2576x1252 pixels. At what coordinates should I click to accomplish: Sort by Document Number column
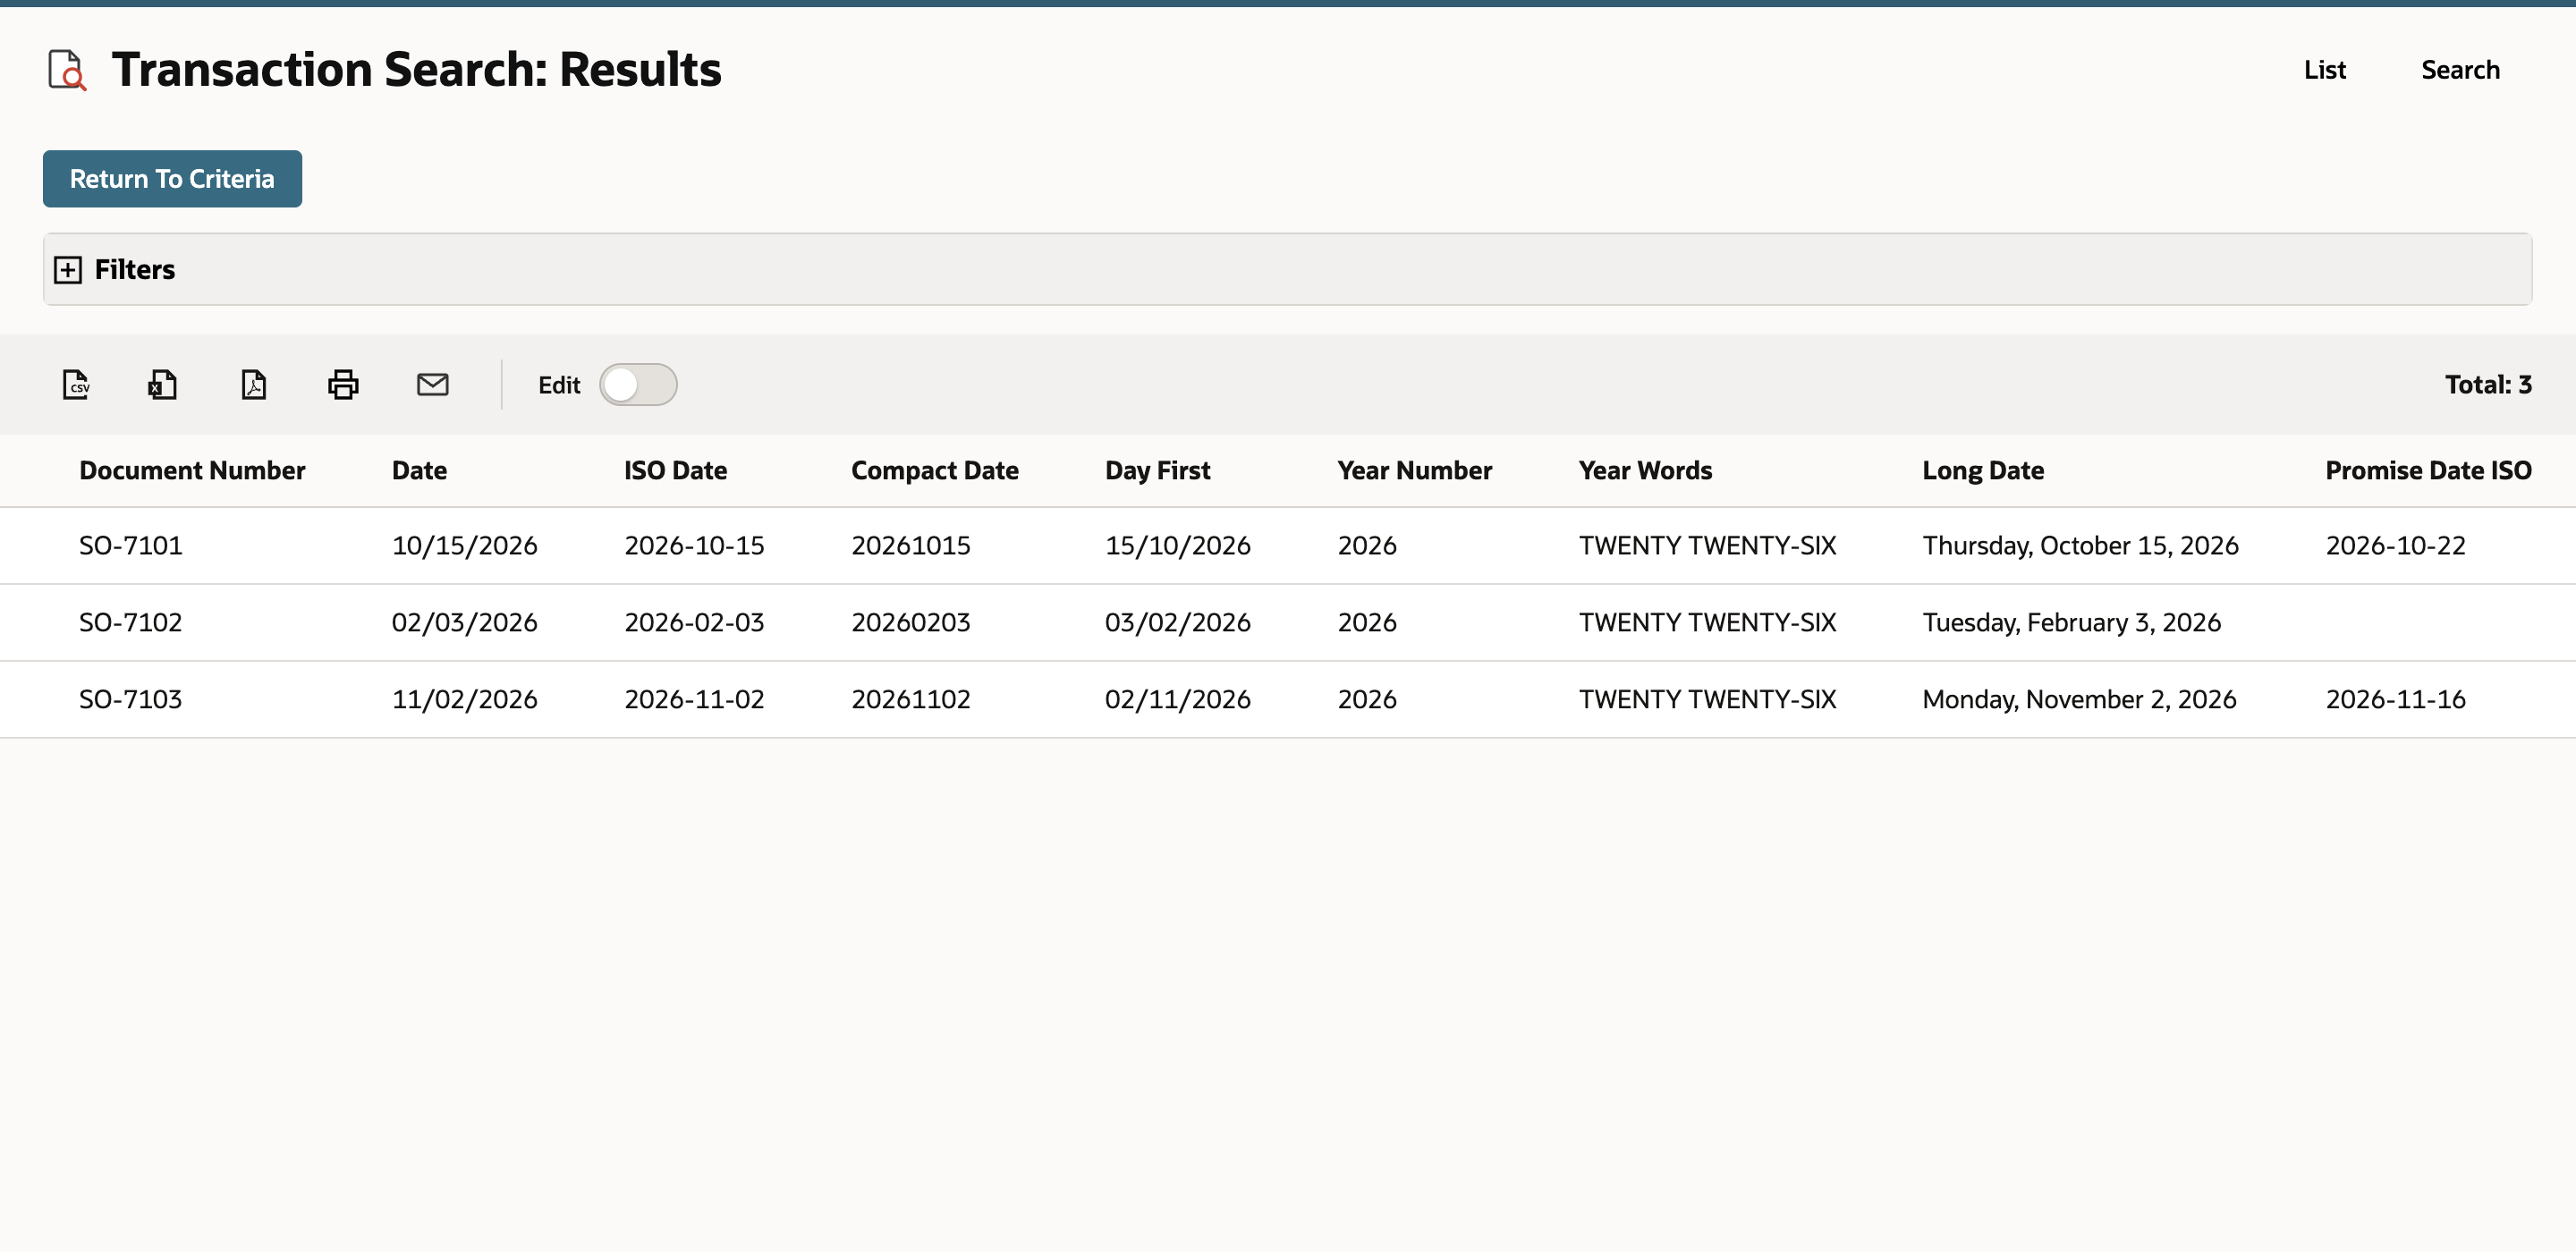pyautogui.click(x=192, y=470)
